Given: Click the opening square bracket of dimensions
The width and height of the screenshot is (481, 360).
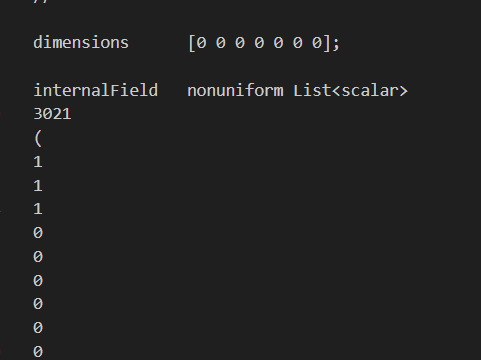Looking at the screenshot, I should (x=192, y=43).
